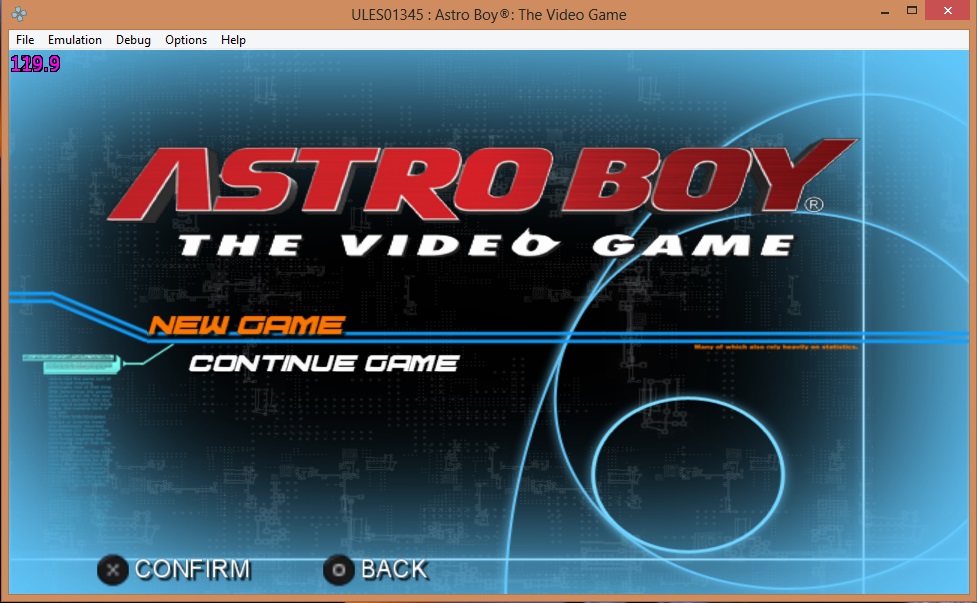Maximize the emulator window
The width and height of the screenshot is (977, 603).
[x=911, y=11]
